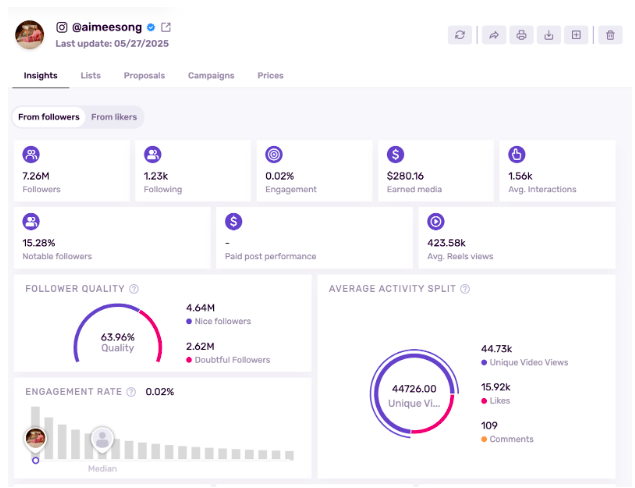Click the Engagement Rate info icon

[131, 392]
